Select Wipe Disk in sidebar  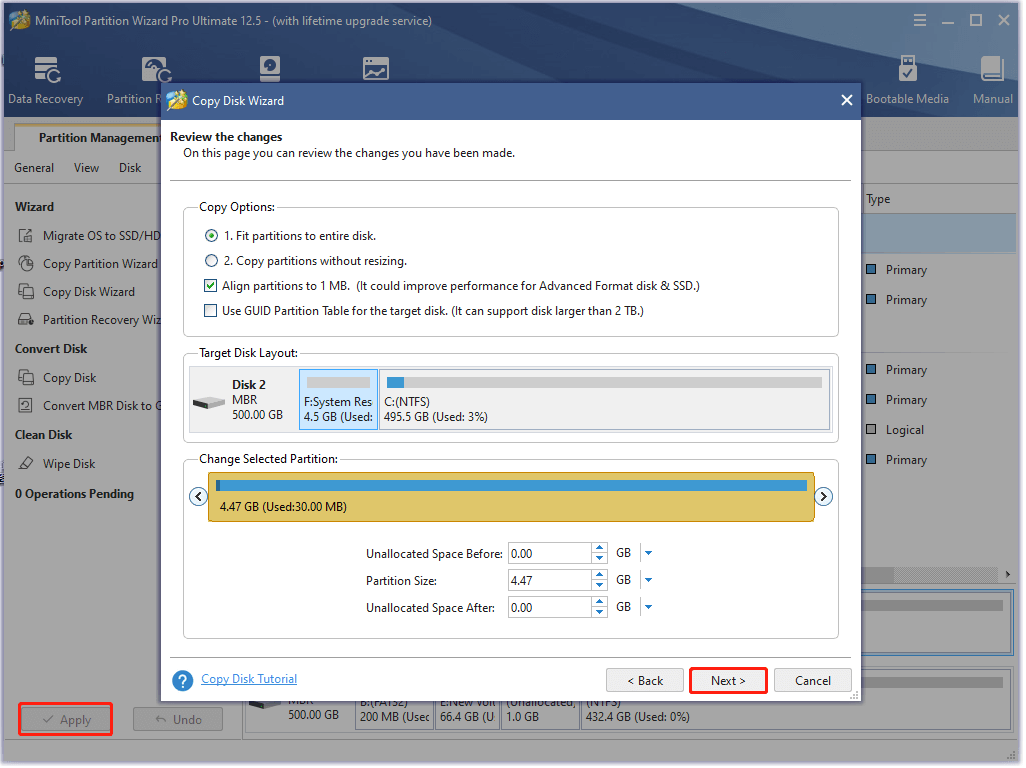[x=69, y=464]
